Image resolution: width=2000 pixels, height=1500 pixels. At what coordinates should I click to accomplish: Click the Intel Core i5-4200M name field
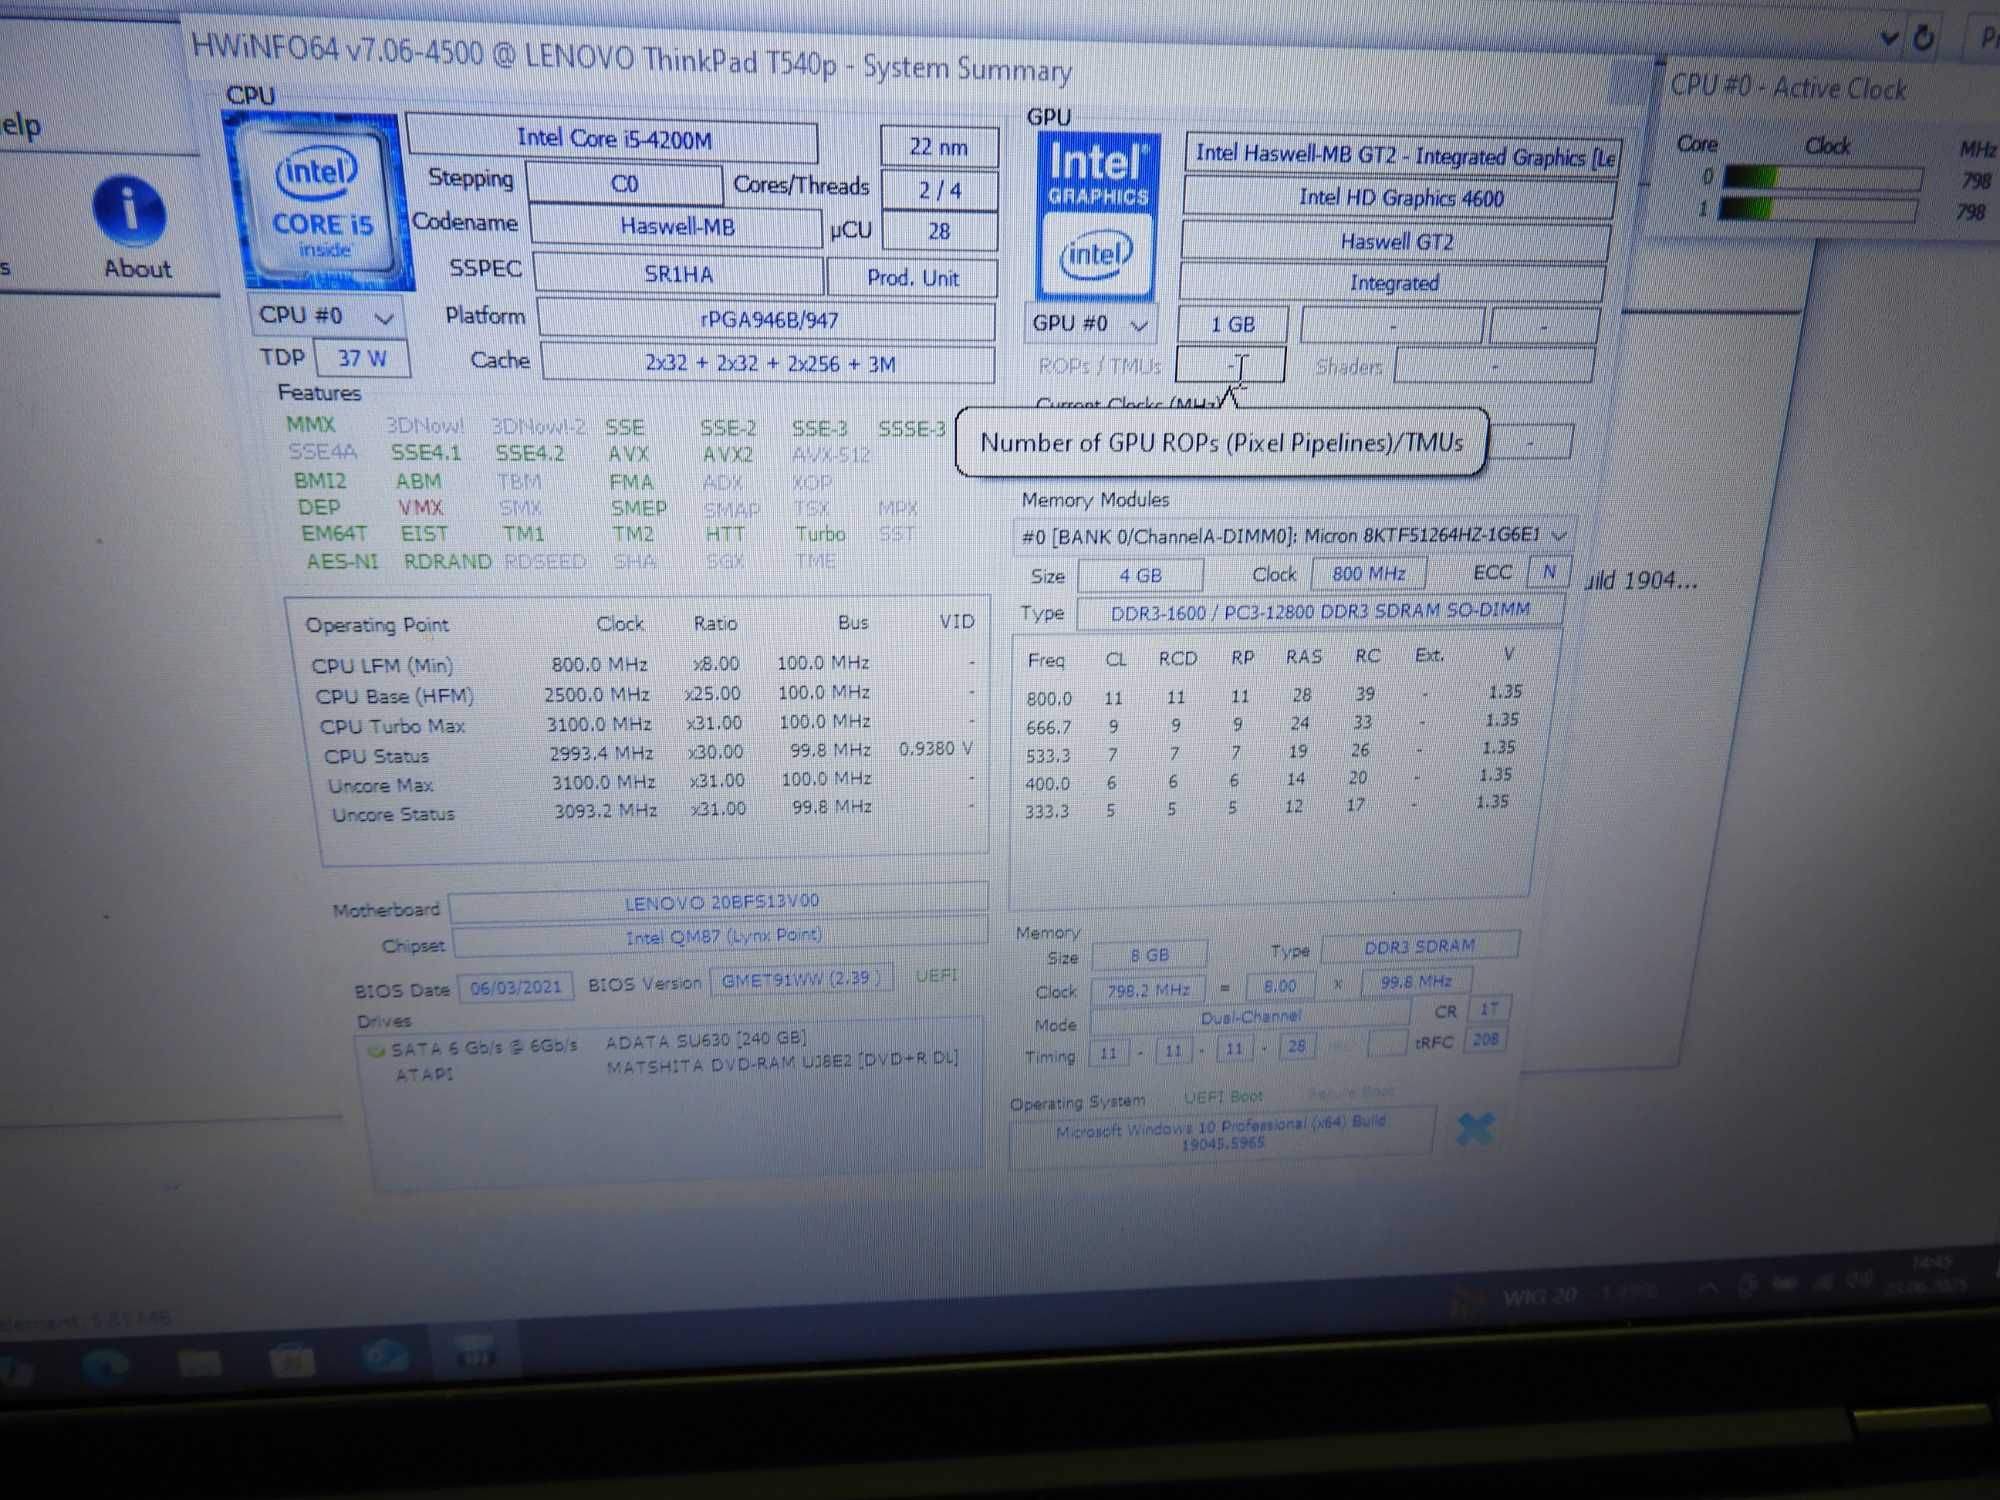tap(612, 139)
